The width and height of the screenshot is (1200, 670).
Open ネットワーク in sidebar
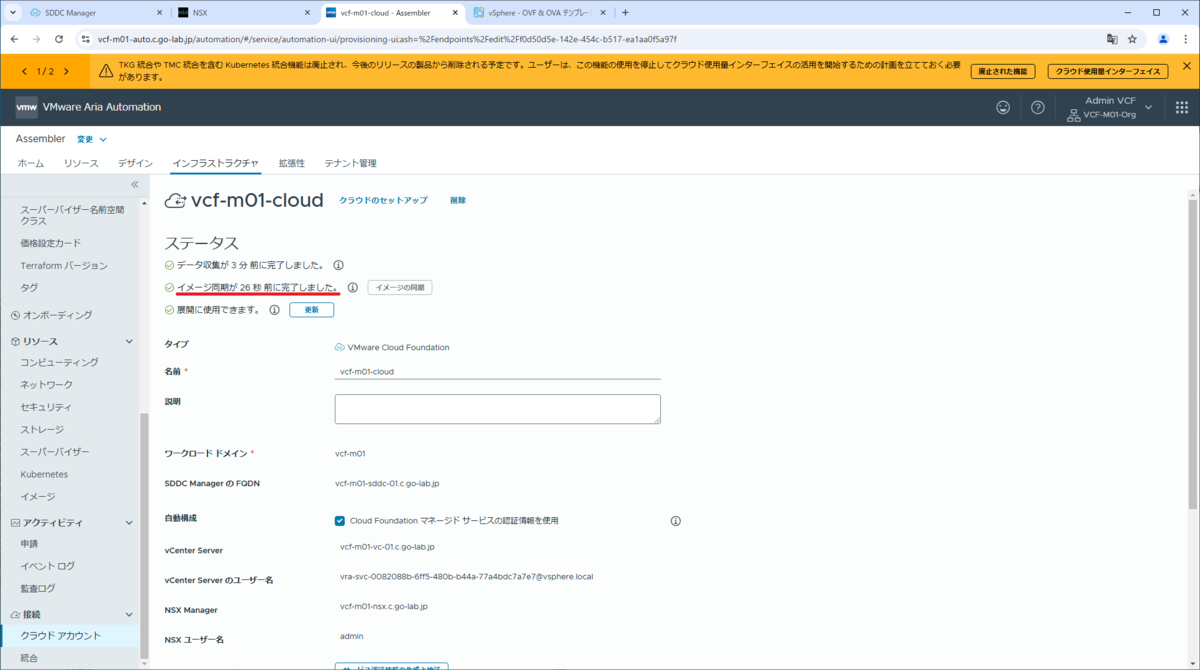(46, 385)
